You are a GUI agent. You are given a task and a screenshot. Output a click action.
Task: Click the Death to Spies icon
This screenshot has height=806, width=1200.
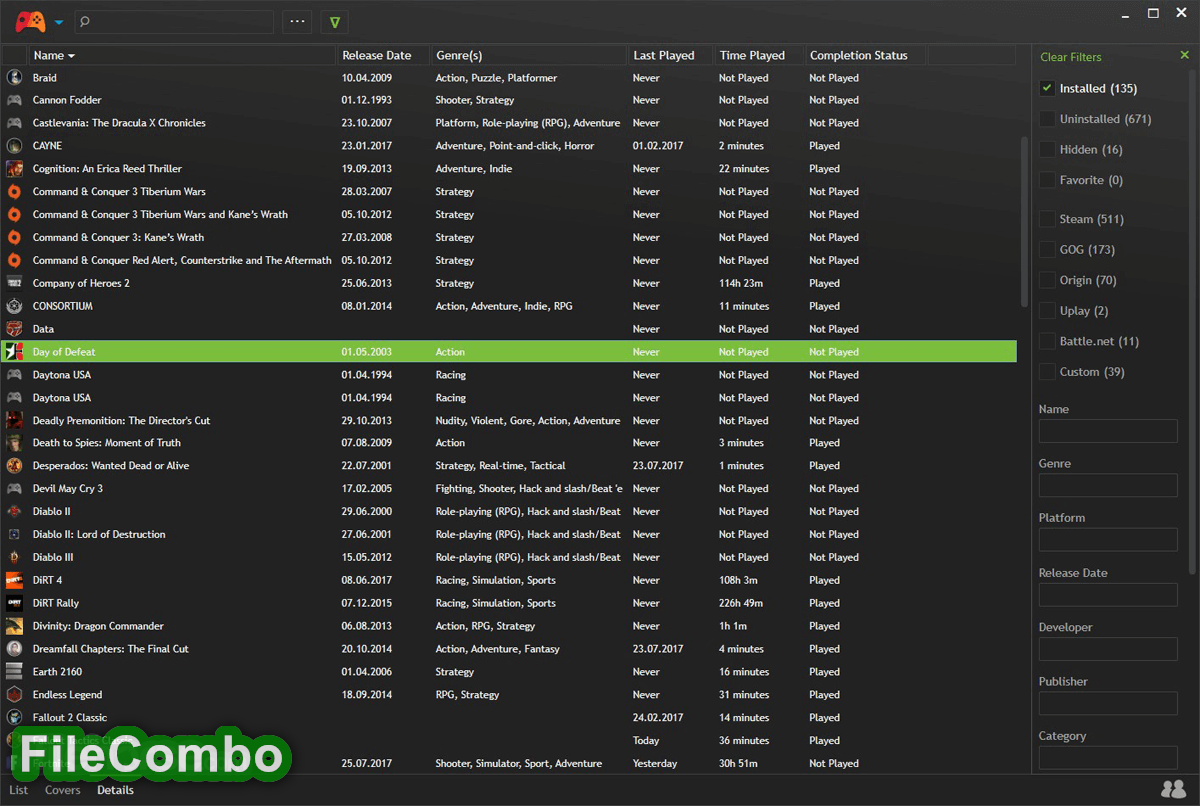14,443
